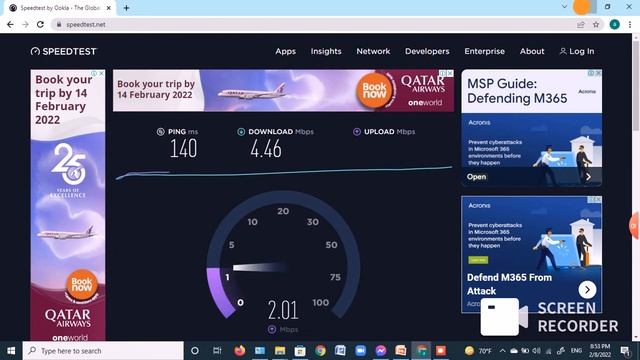Viewport: 640px width, 360px height.
Task: Open File Explorer from the taskbar
Action: (x=280, y=351)
